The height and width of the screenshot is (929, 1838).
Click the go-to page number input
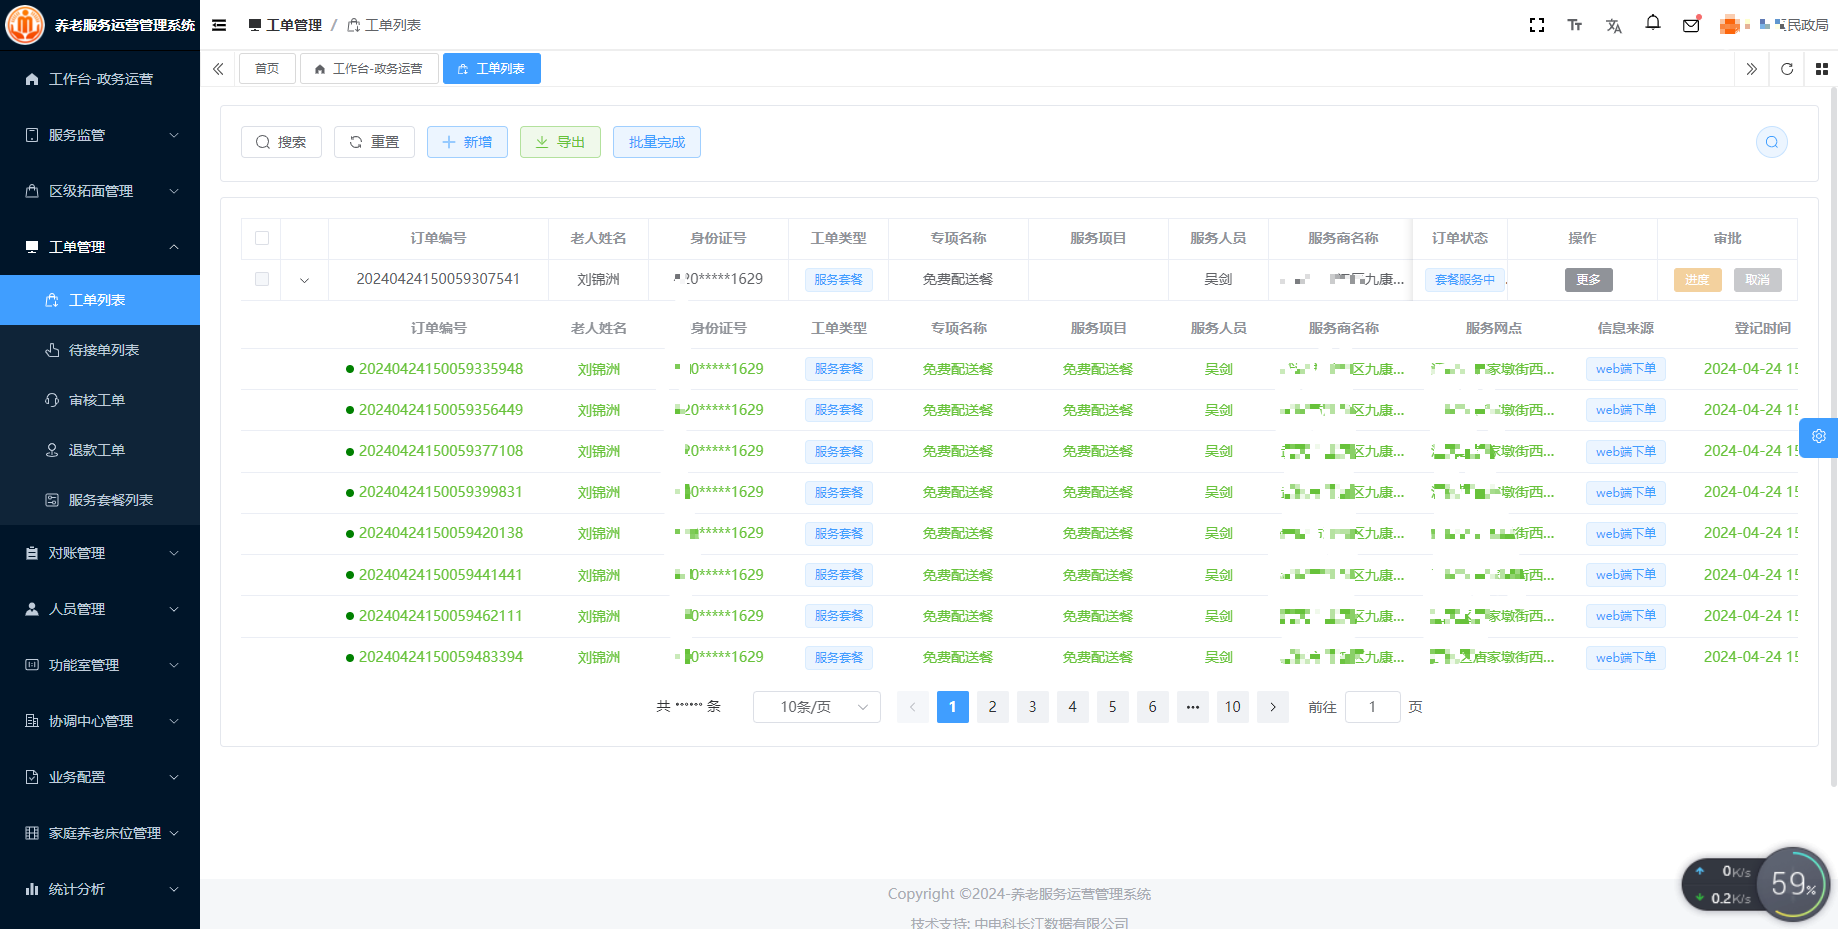click(x=1372, y=707)
